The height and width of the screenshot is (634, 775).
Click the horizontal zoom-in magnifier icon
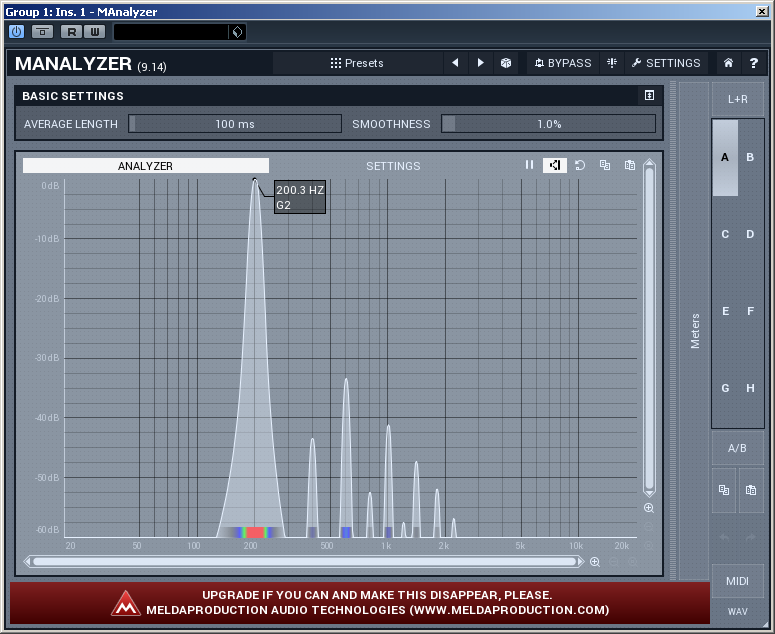click(x=595, y=562)
